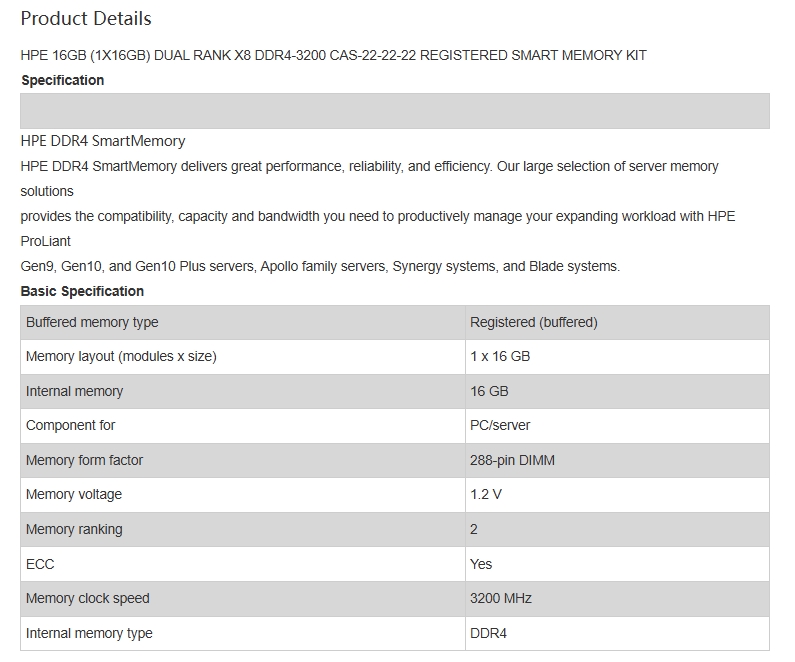Click the Buffered memory type cell

click(x=243, y=322)
